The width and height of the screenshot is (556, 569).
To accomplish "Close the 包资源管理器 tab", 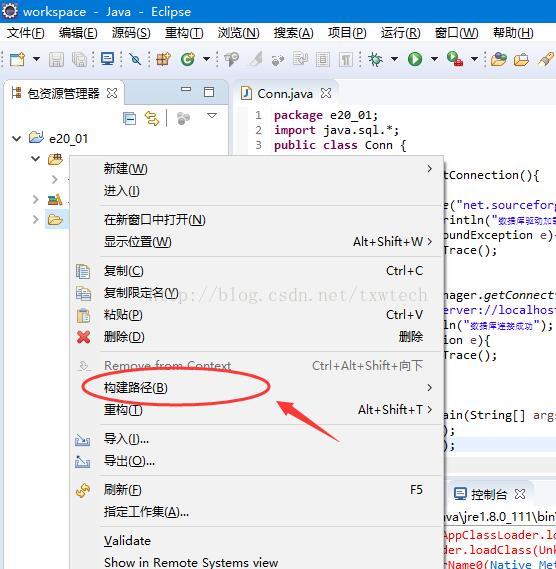I will coord(112,94).
